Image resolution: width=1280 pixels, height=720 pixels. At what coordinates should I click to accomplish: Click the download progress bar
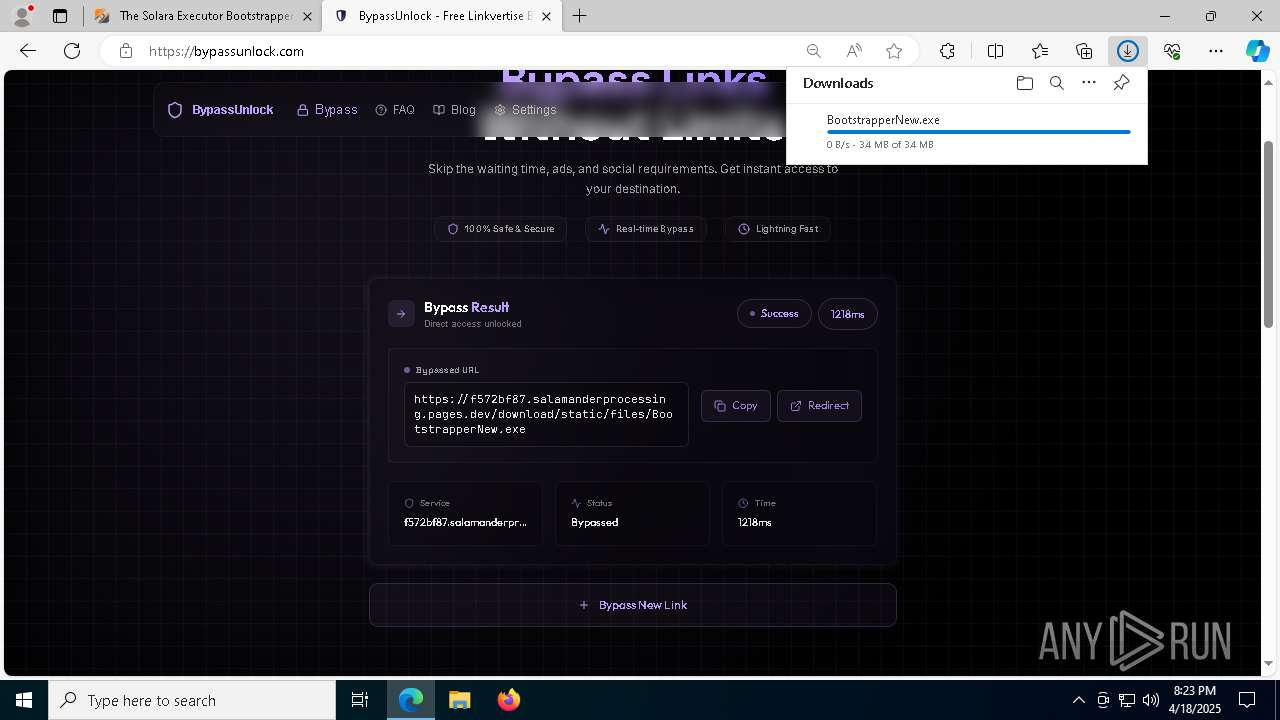click(x=979, y=132)
